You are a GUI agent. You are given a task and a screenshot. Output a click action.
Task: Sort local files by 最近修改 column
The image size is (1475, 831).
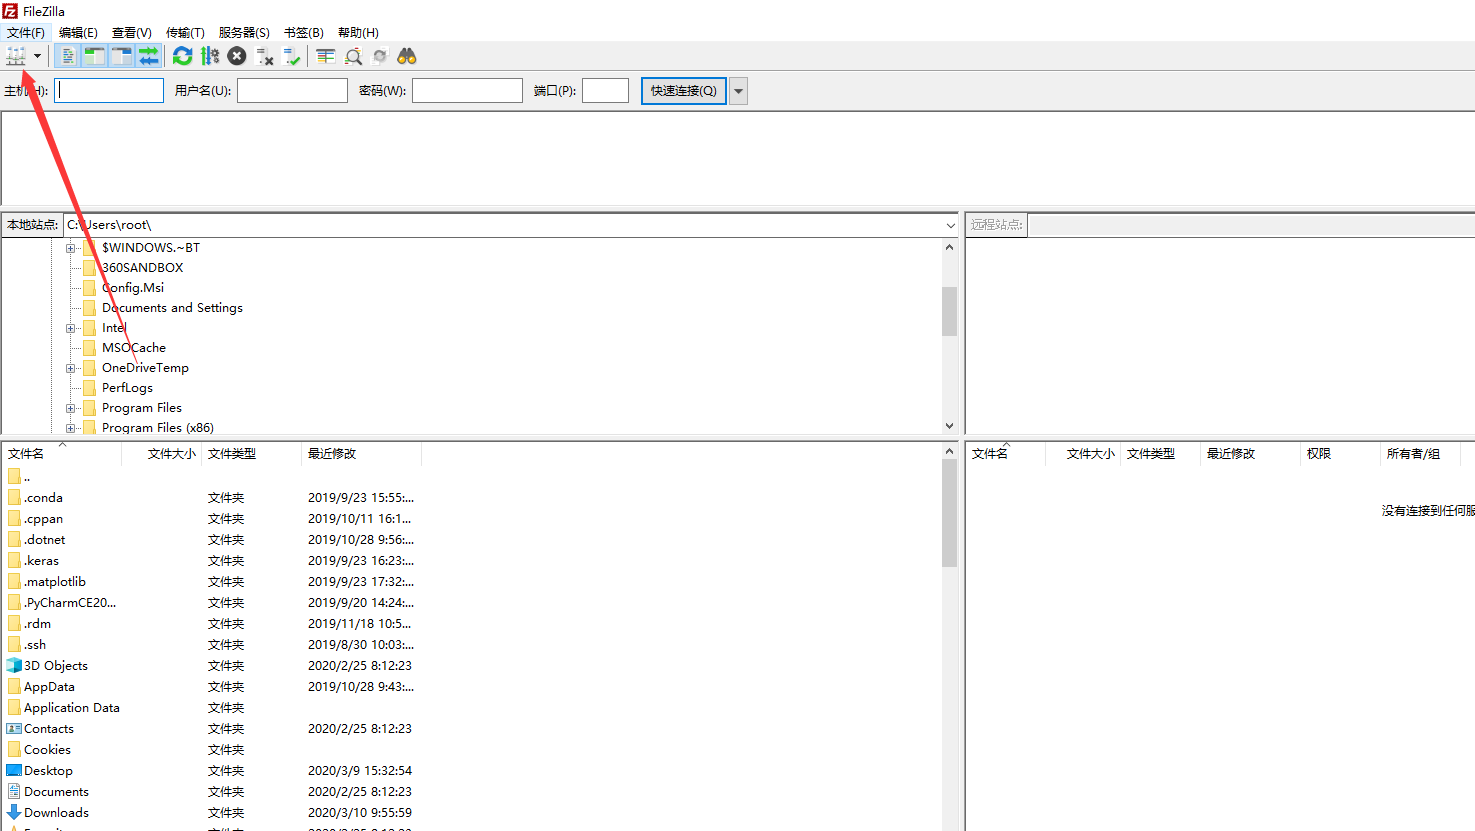(x=361, y=454)
